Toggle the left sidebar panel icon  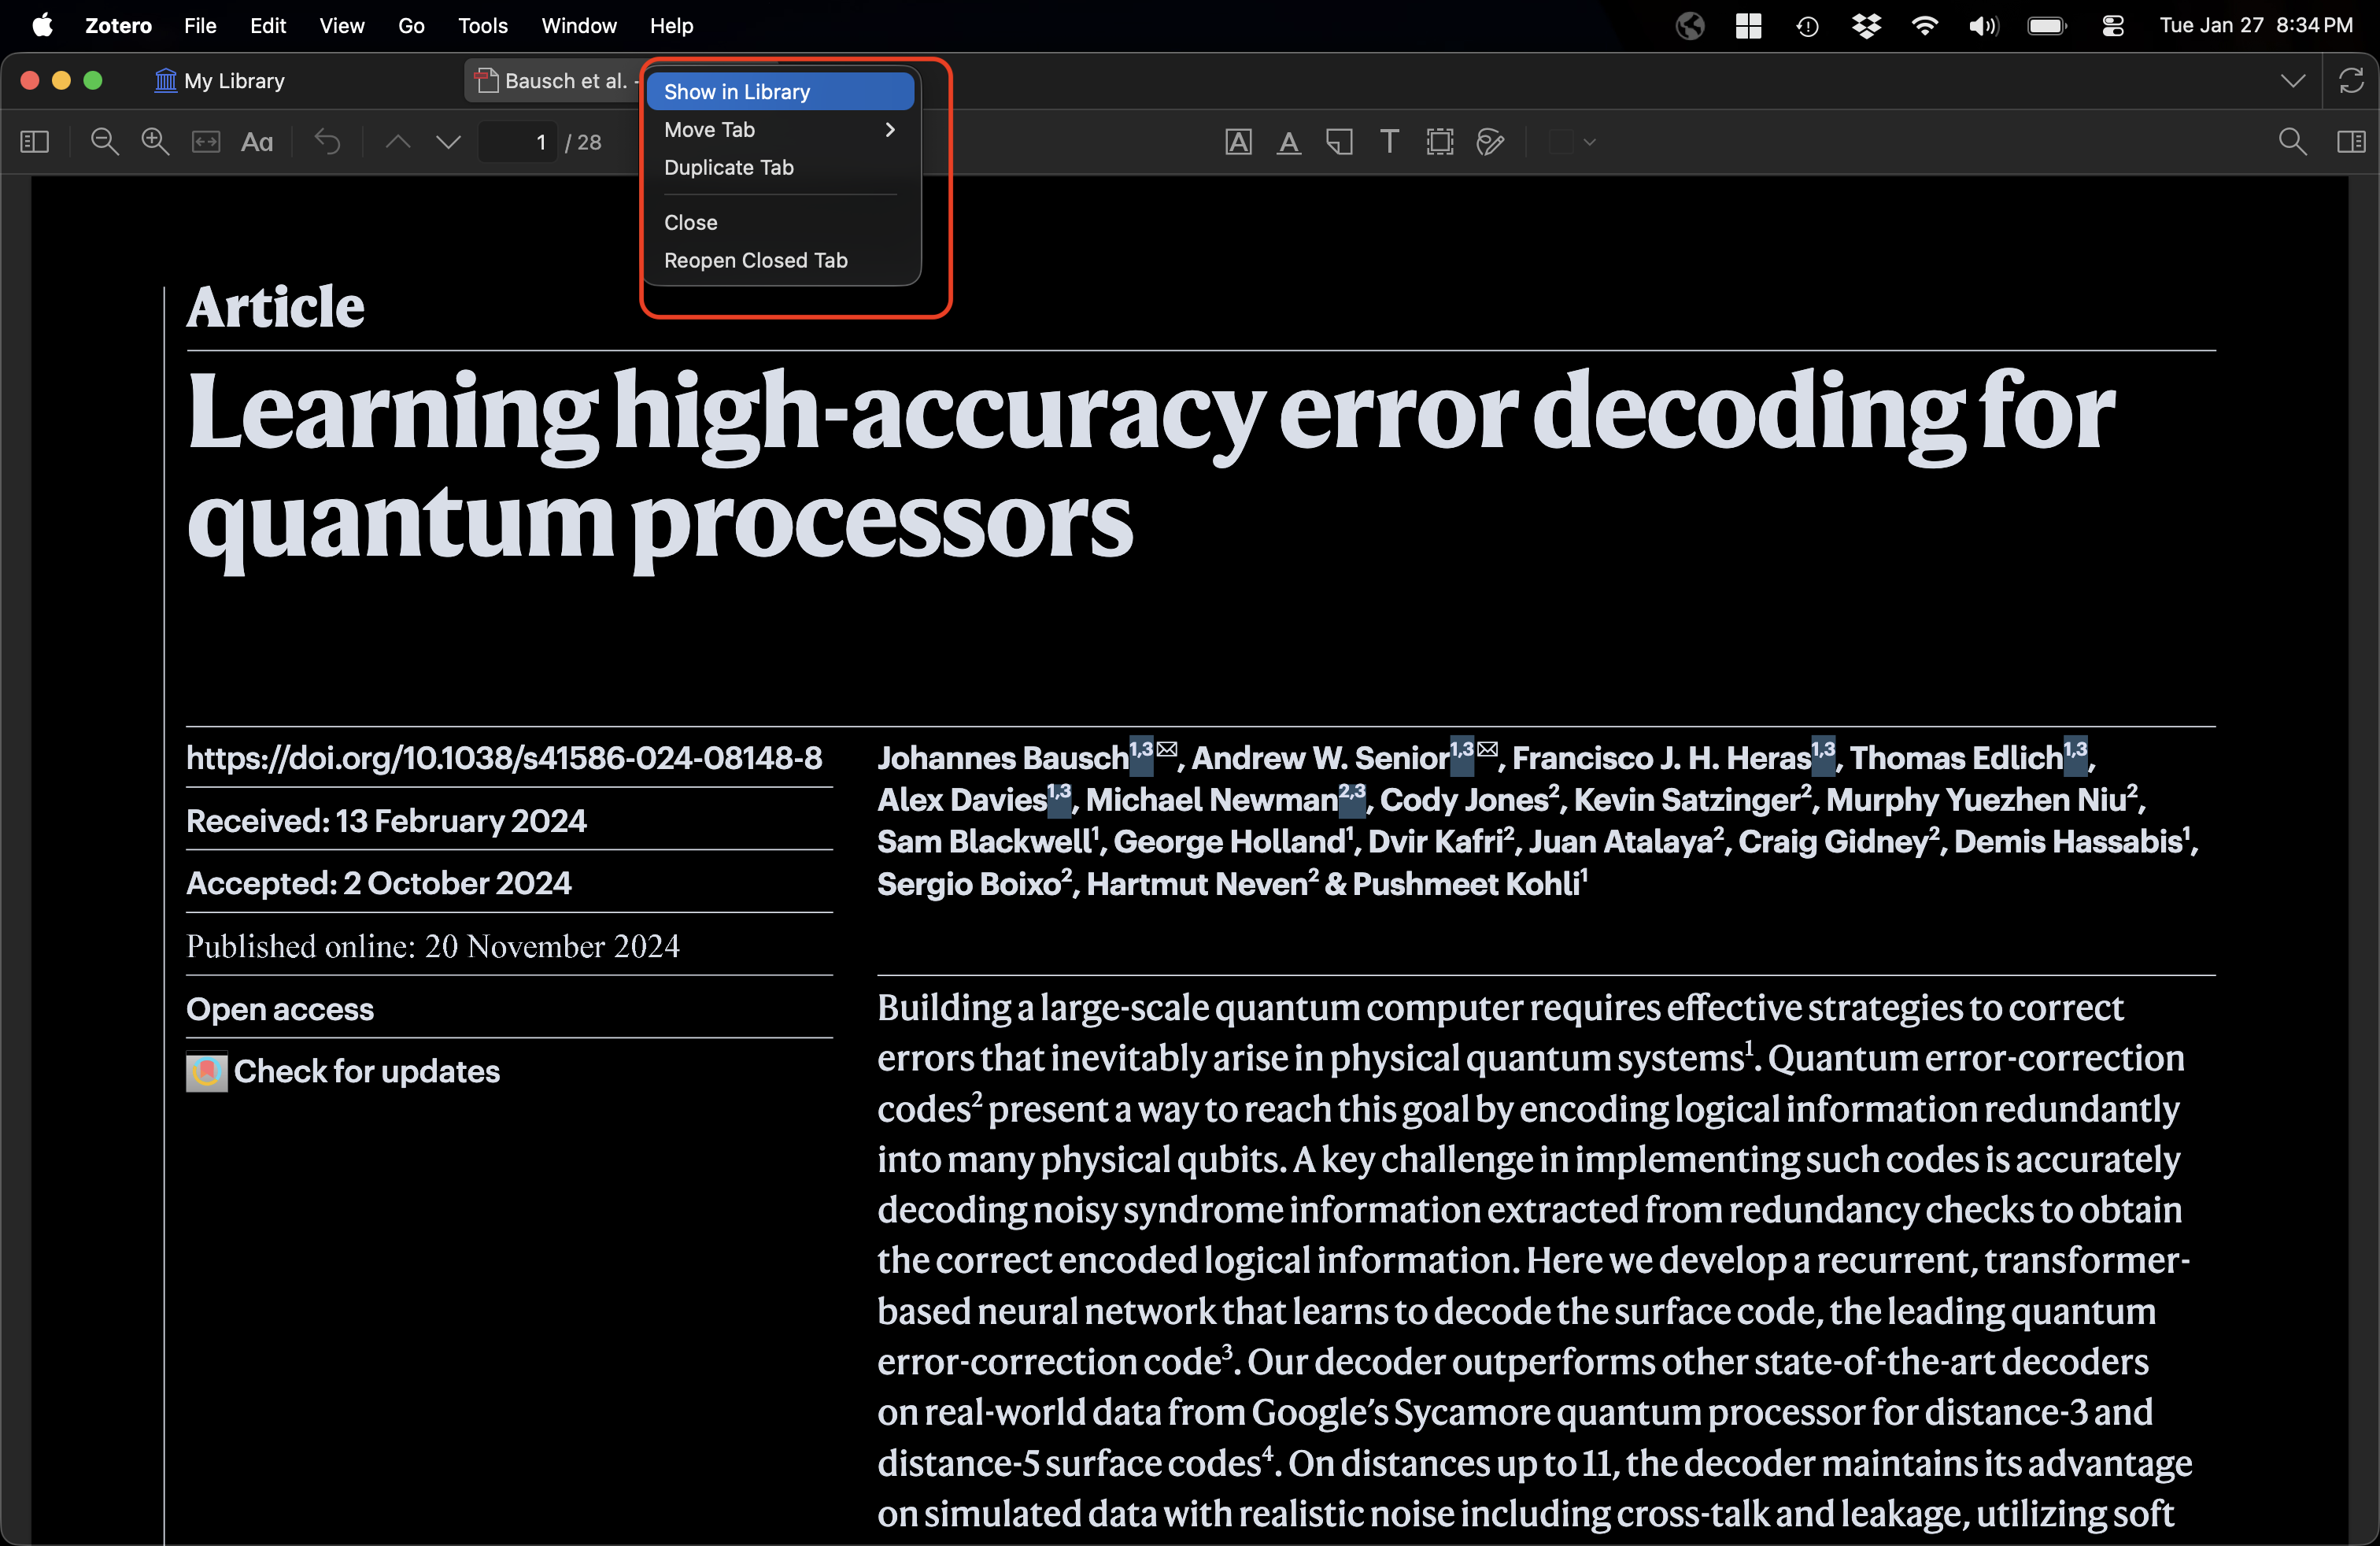34,142
